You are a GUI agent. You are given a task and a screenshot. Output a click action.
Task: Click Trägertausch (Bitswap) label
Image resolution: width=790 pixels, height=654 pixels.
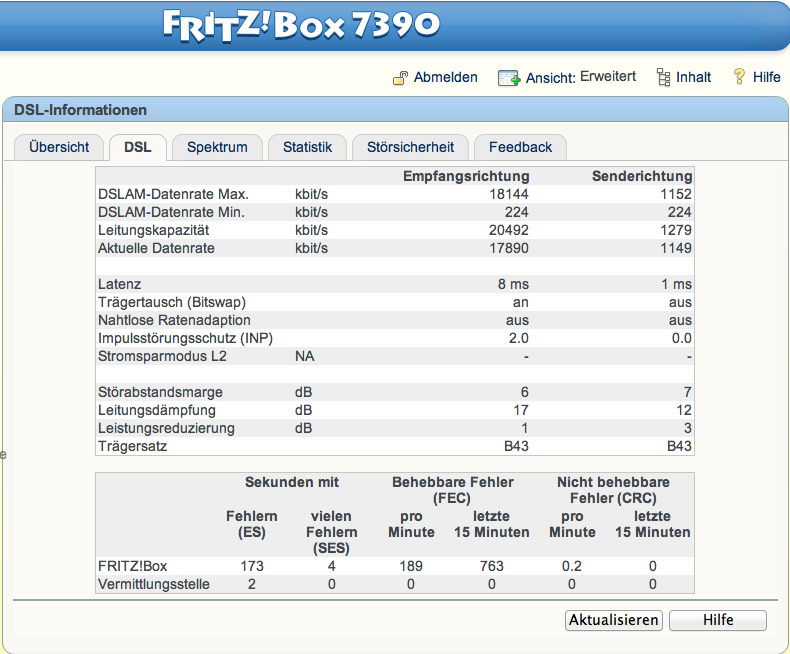click(x=172, y=303)
